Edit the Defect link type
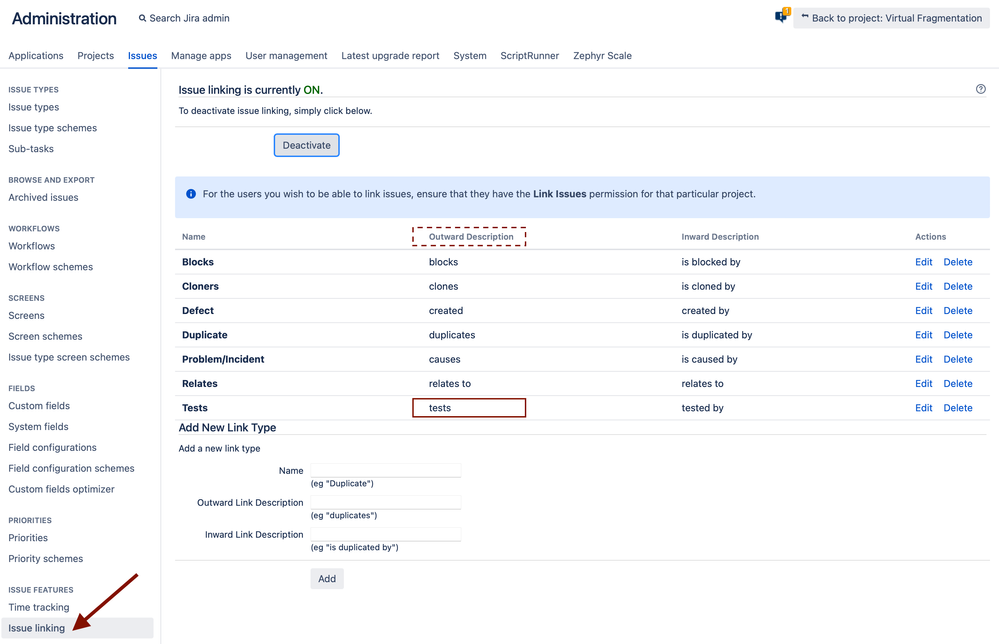Image resolution: width=999 pixels, height=644 pixels. pos(923,310)
